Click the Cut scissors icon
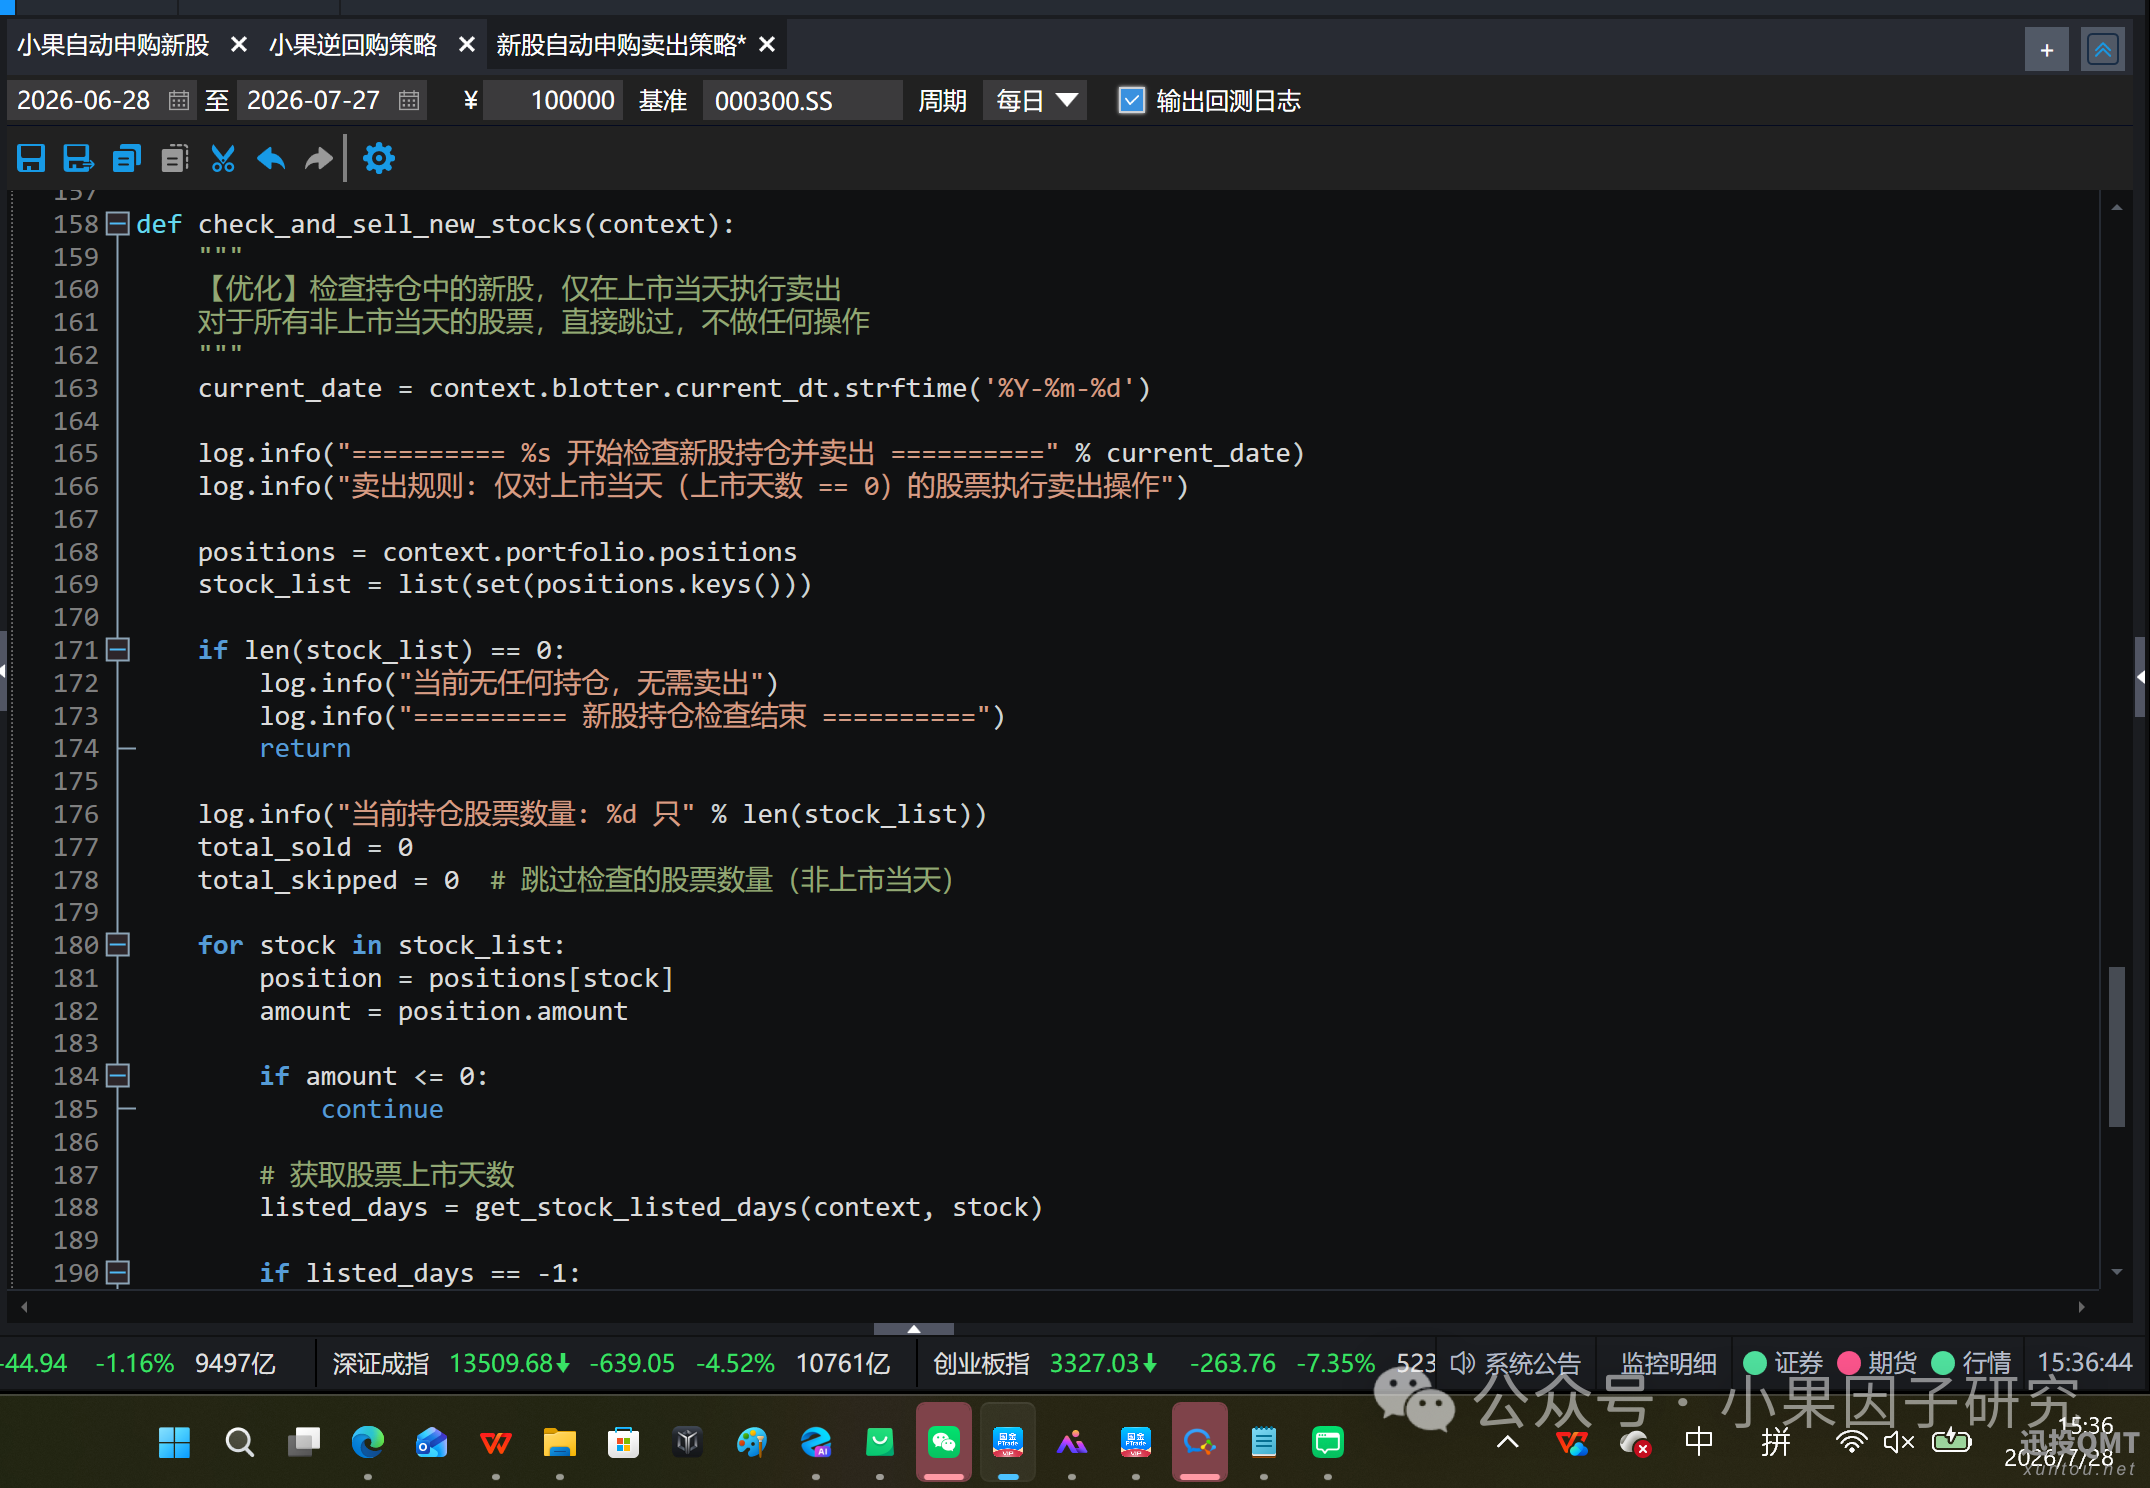Image resolution: width=2150 pixels, height=1488 pixels. [223, 158]
